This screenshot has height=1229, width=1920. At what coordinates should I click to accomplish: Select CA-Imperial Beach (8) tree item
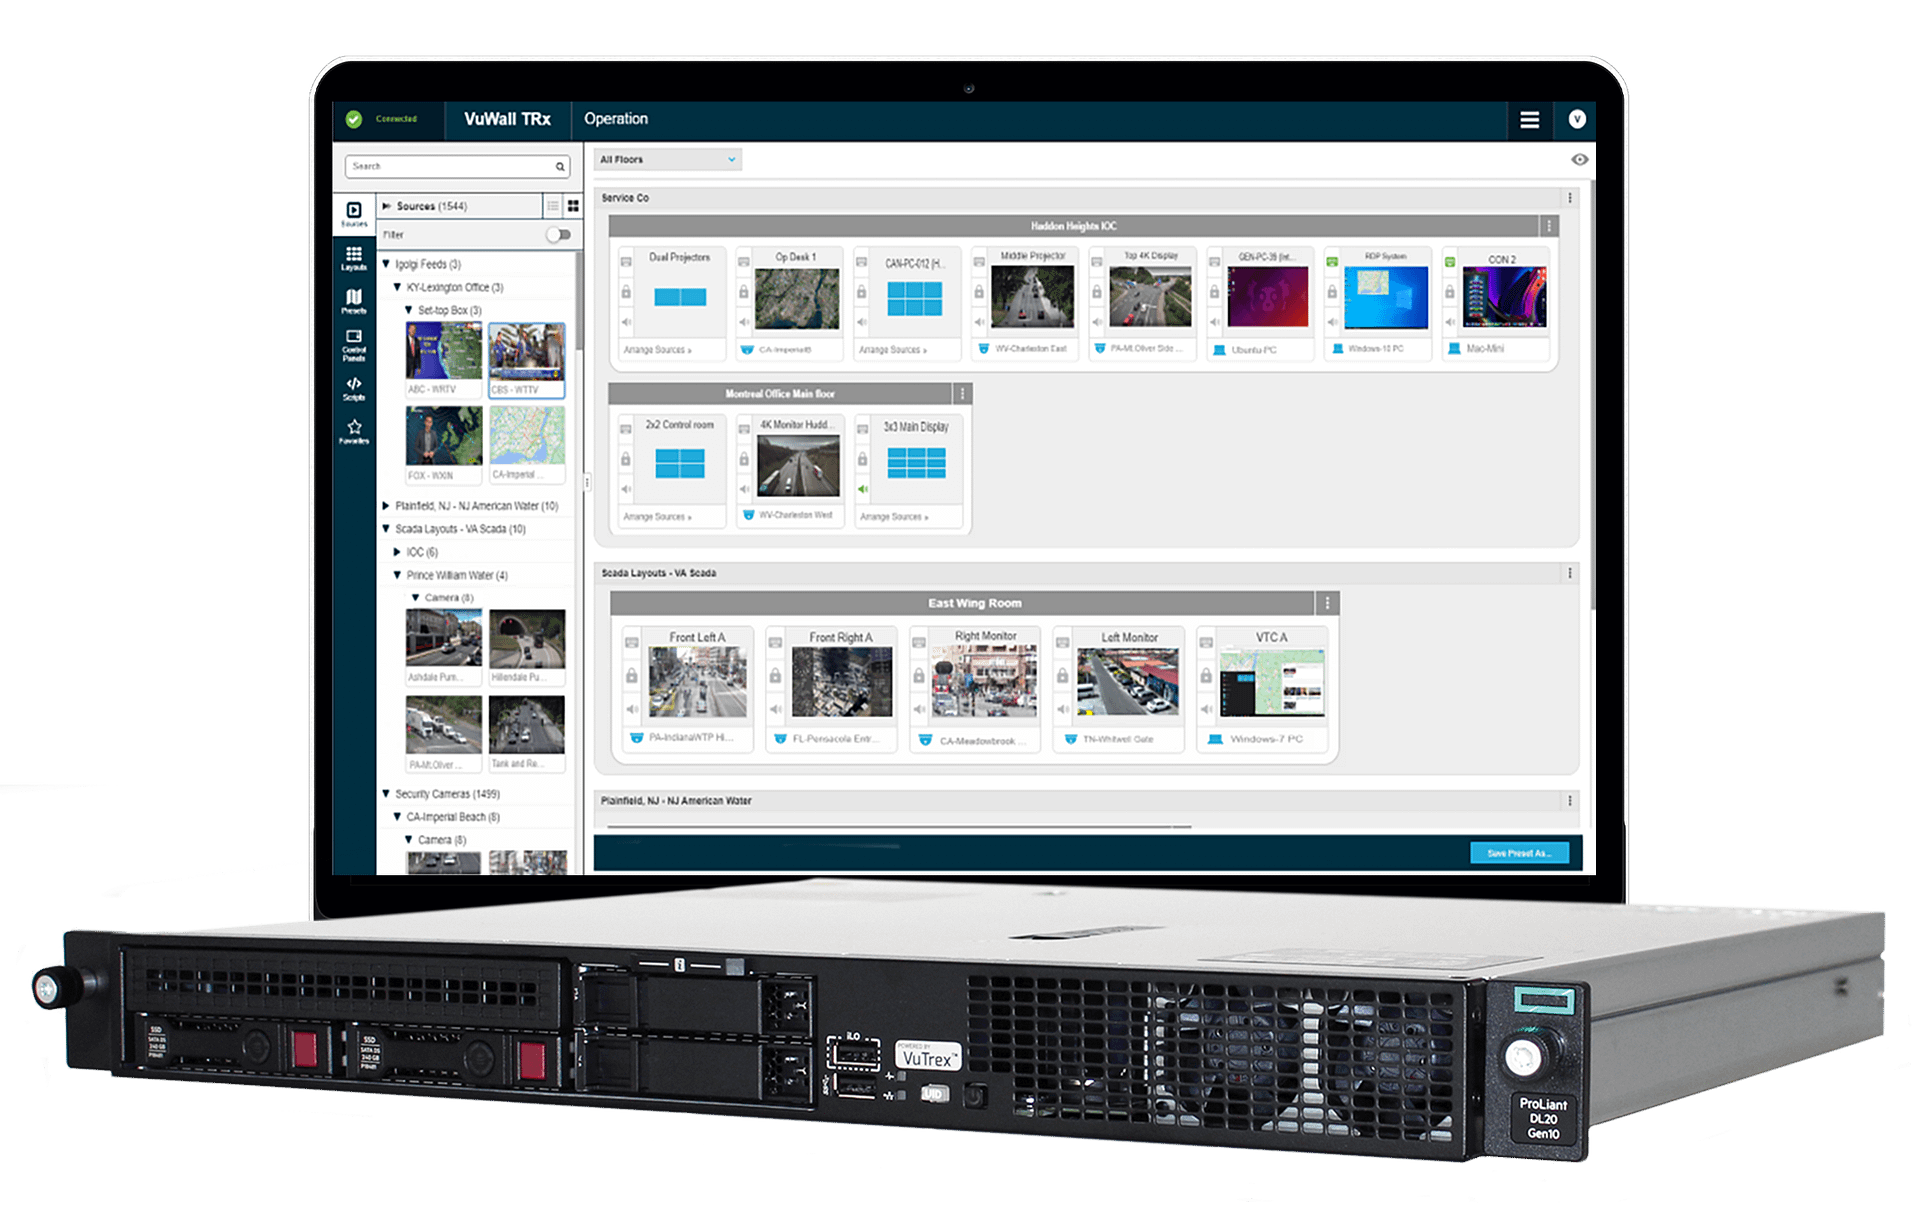pyautogui.click(x=453, y=817)
